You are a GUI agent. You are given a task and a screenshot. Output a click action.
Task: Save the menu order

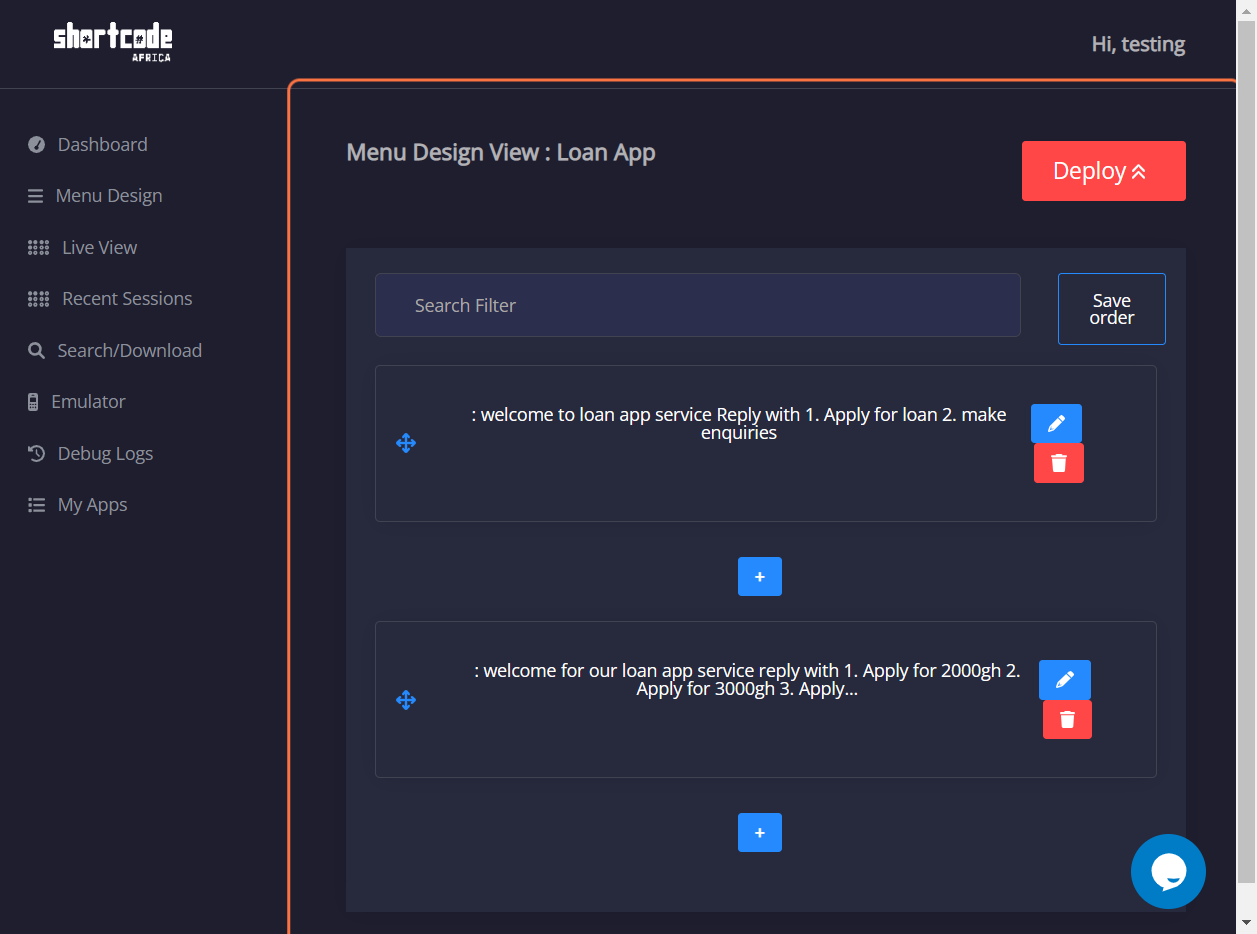tap(1112, 309)
